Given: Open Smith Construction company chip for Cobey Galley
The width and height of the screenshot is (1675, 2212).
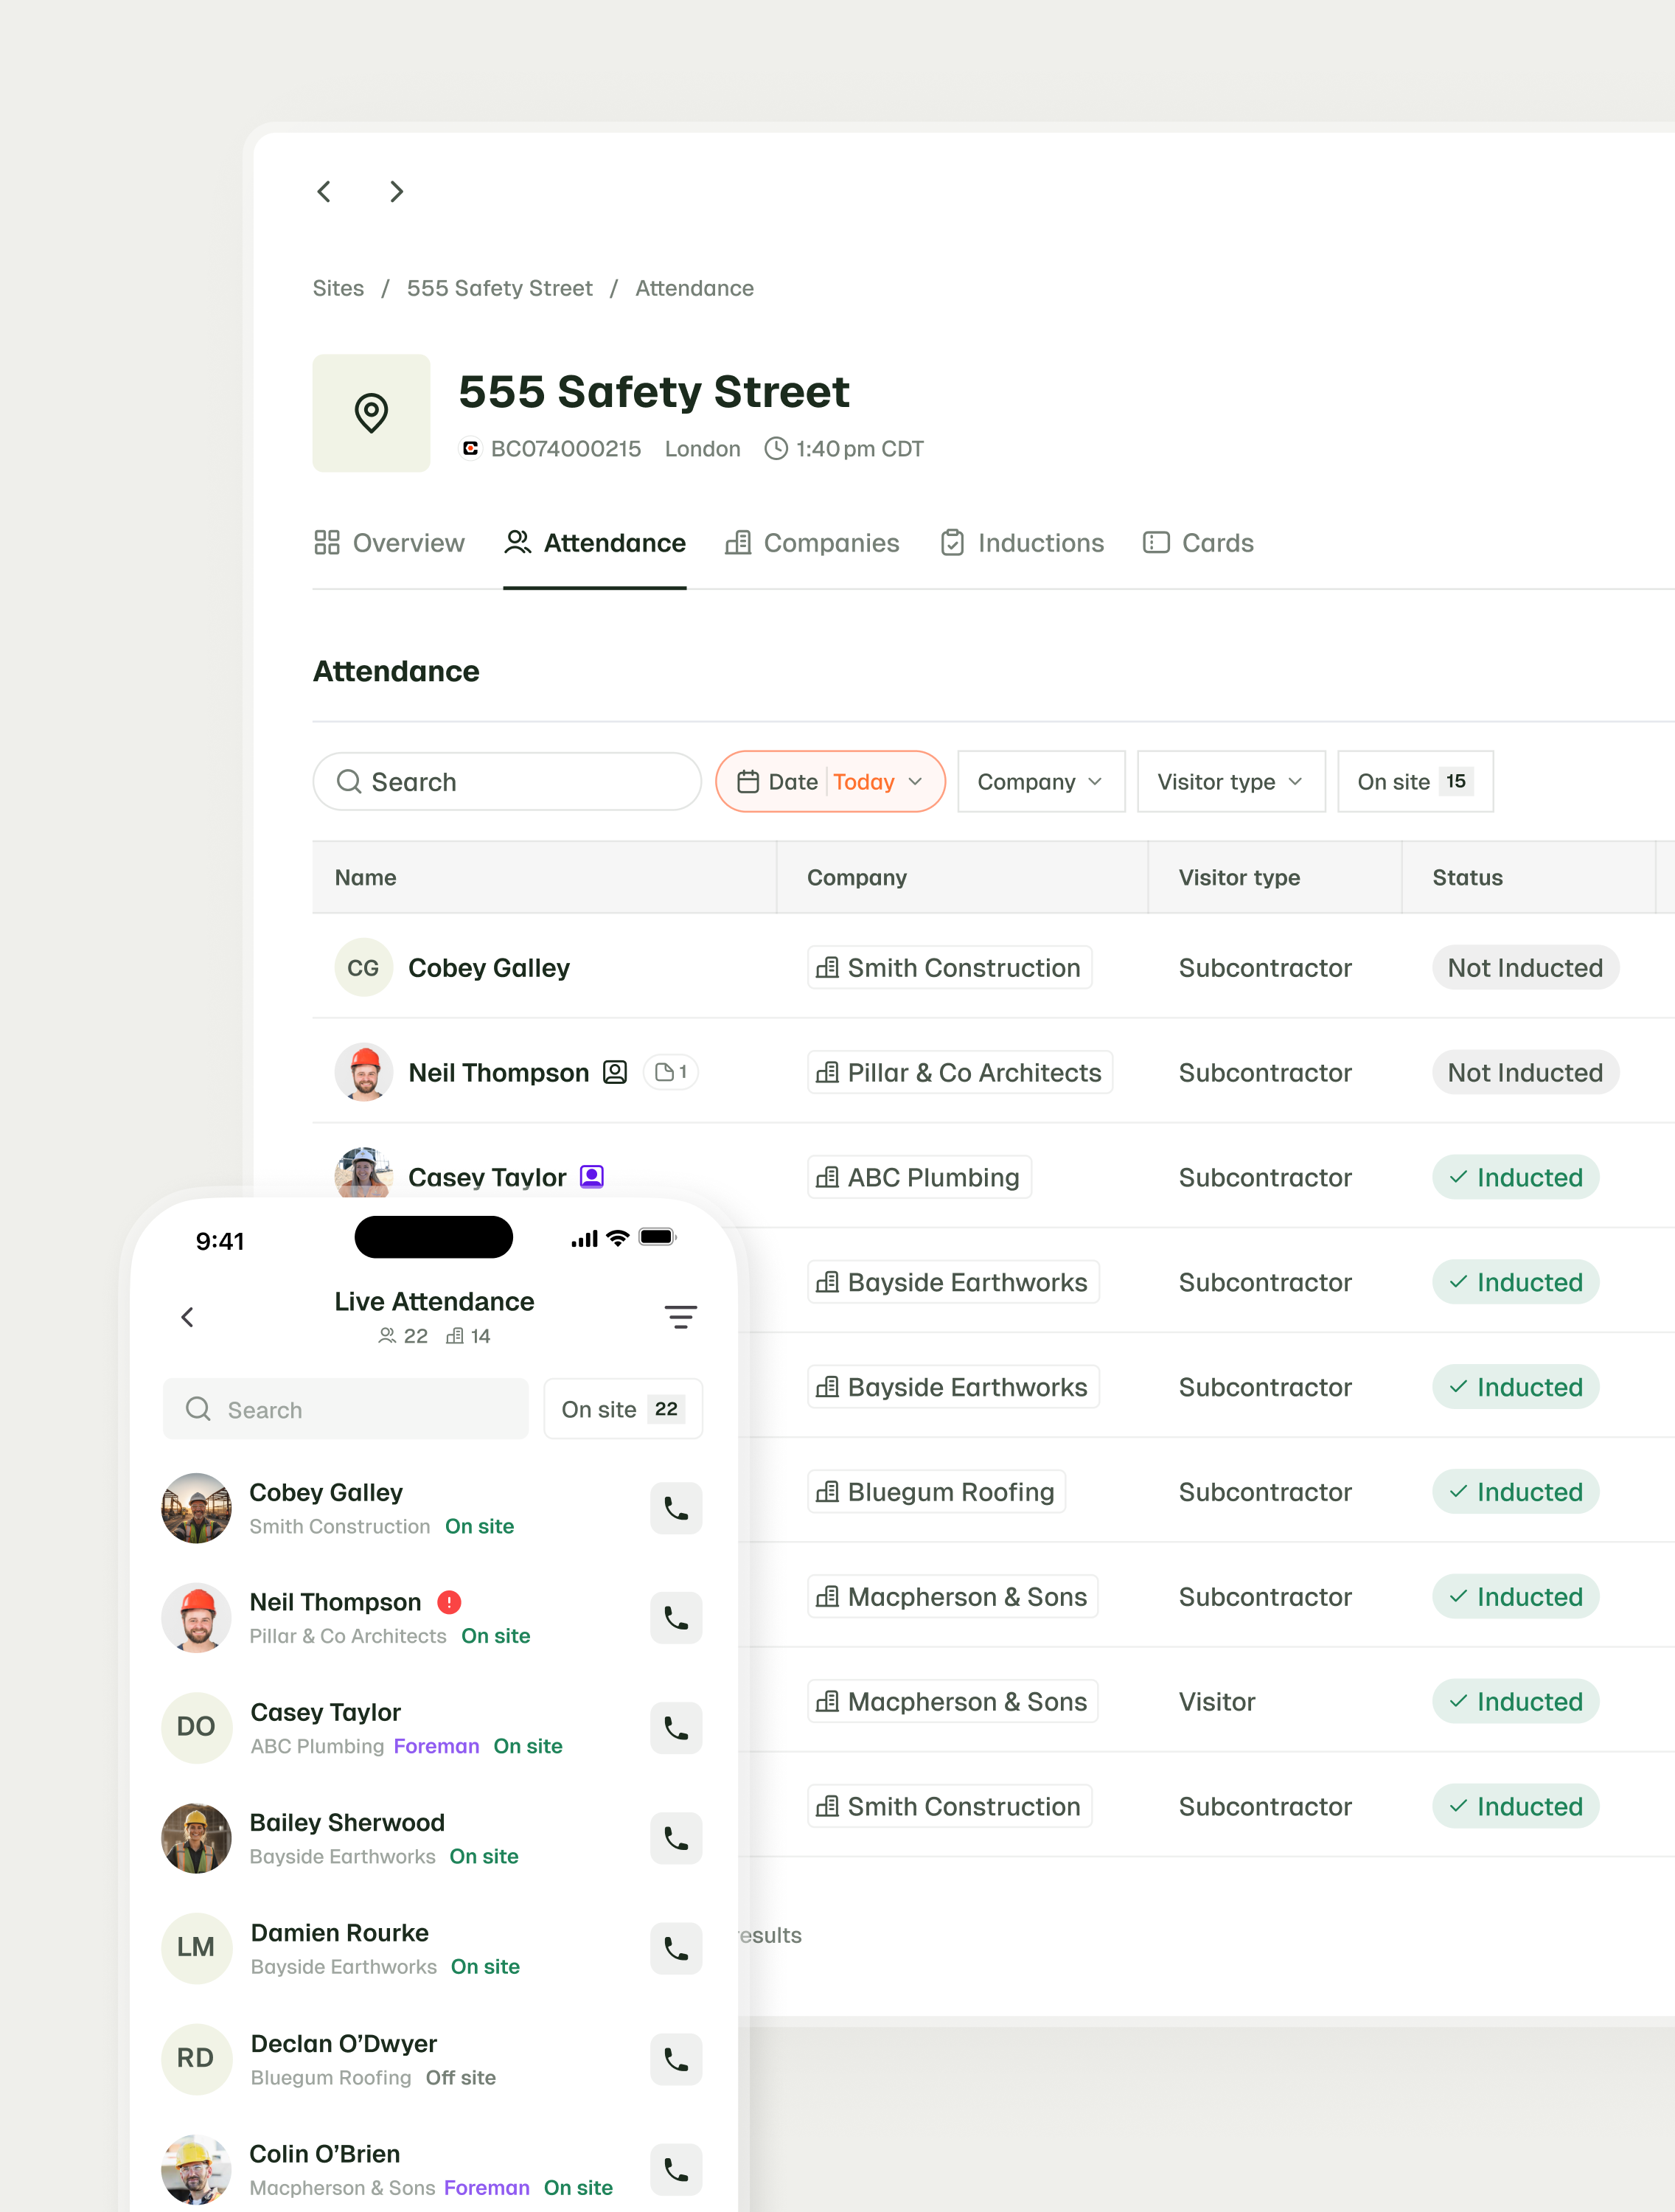Looking at the screenshot, I should pyautogui.click(x=949, y=967).
